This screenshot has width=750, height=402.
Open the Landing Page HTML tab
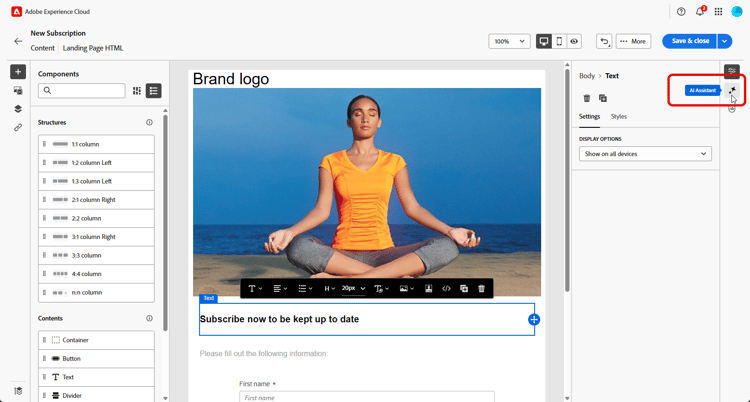(x=93, y=48)
